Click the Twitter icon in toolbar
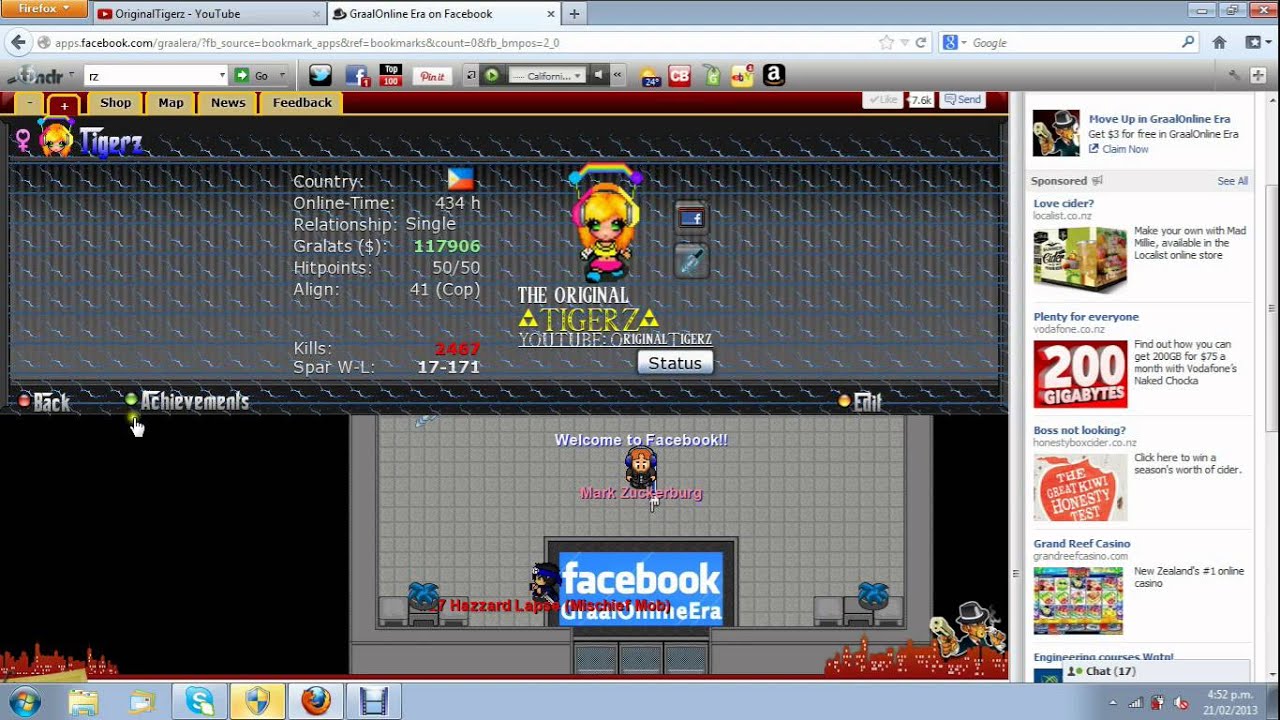 [x=320, y=75]
